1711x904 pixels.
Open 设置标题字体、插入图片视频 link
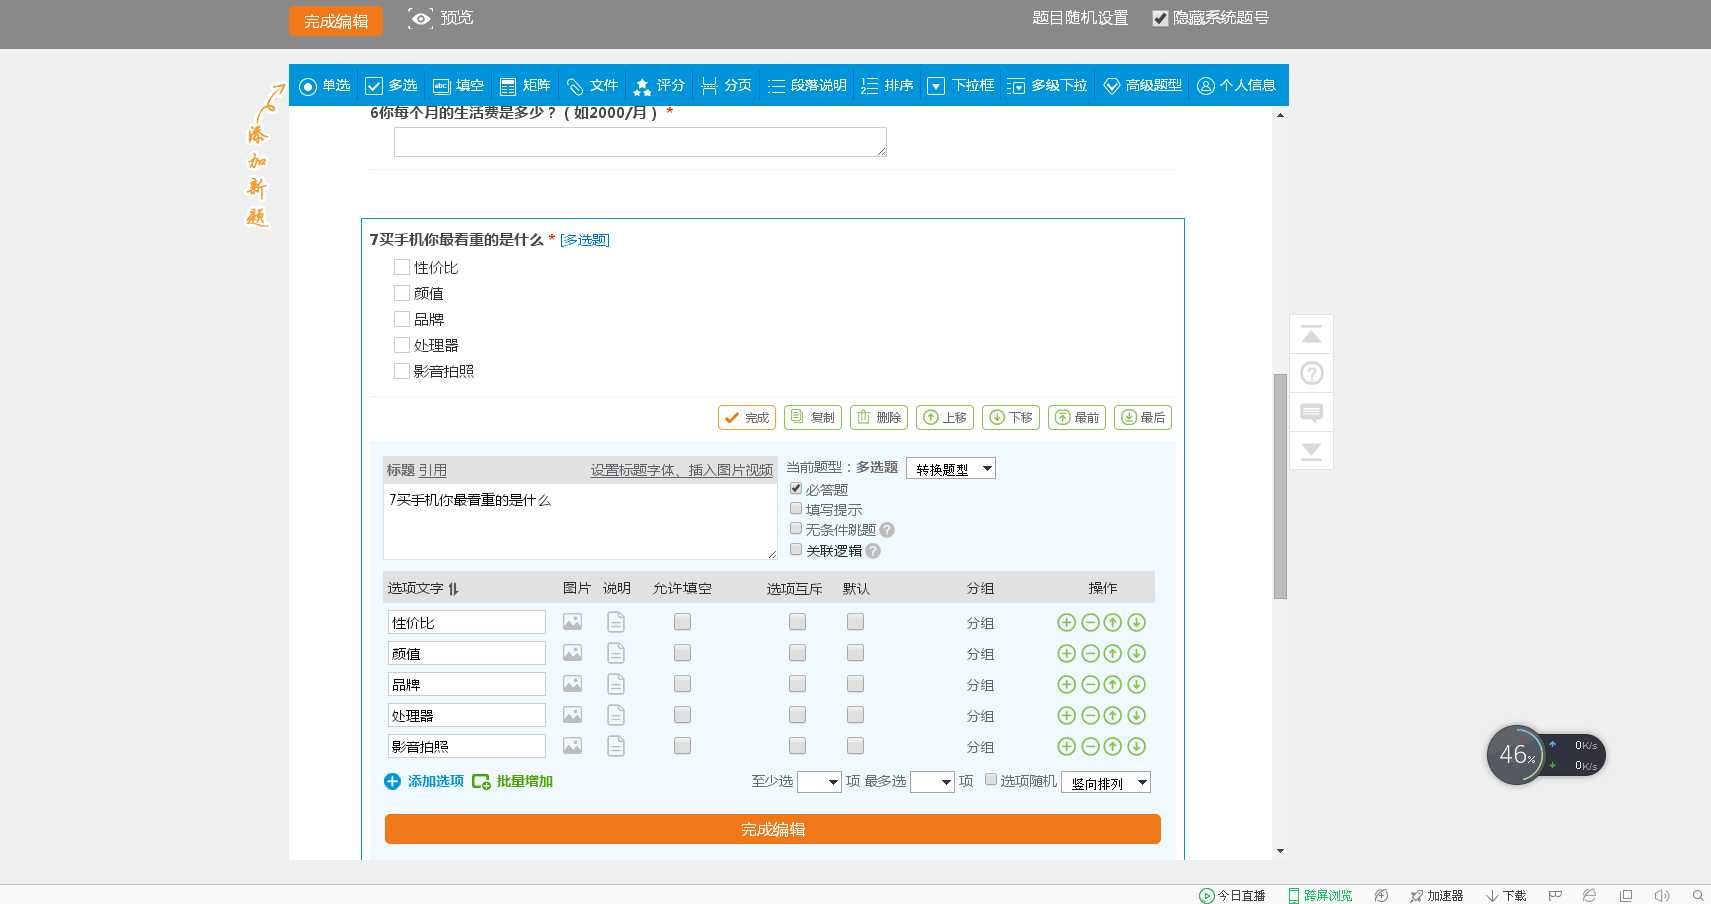pyautogui.click(x=681, y=470)
